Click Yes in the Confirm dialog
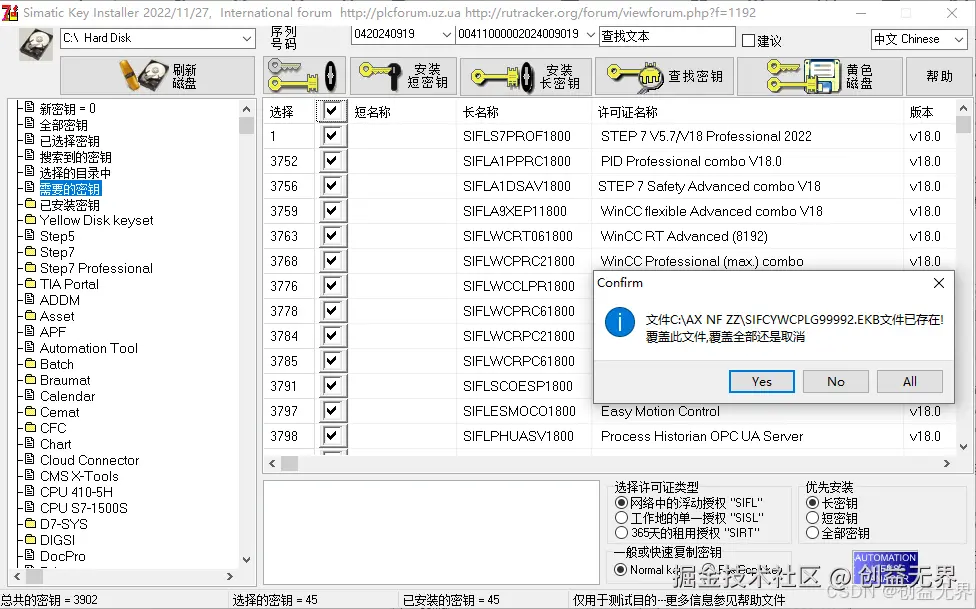The height and width of the screenshot is (609, 976). 761,382
